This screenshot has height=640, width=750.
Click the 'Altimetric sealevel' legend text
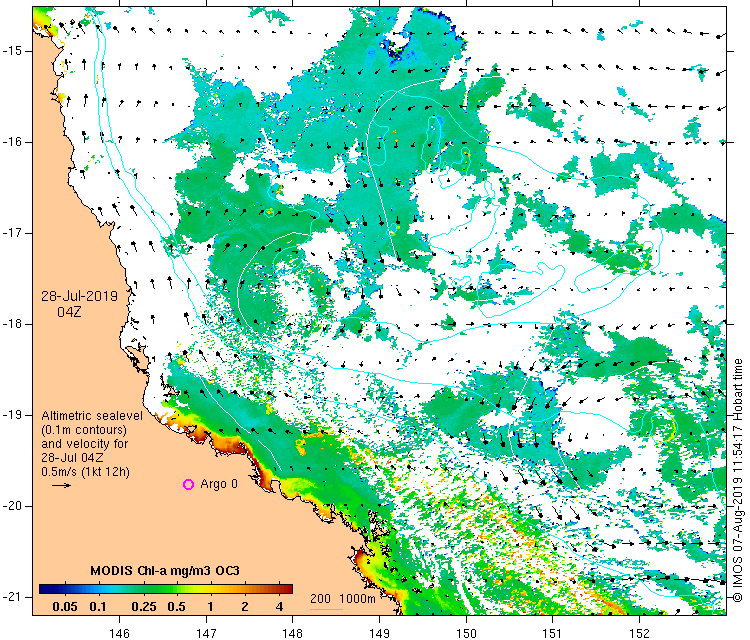coord(92,416)
